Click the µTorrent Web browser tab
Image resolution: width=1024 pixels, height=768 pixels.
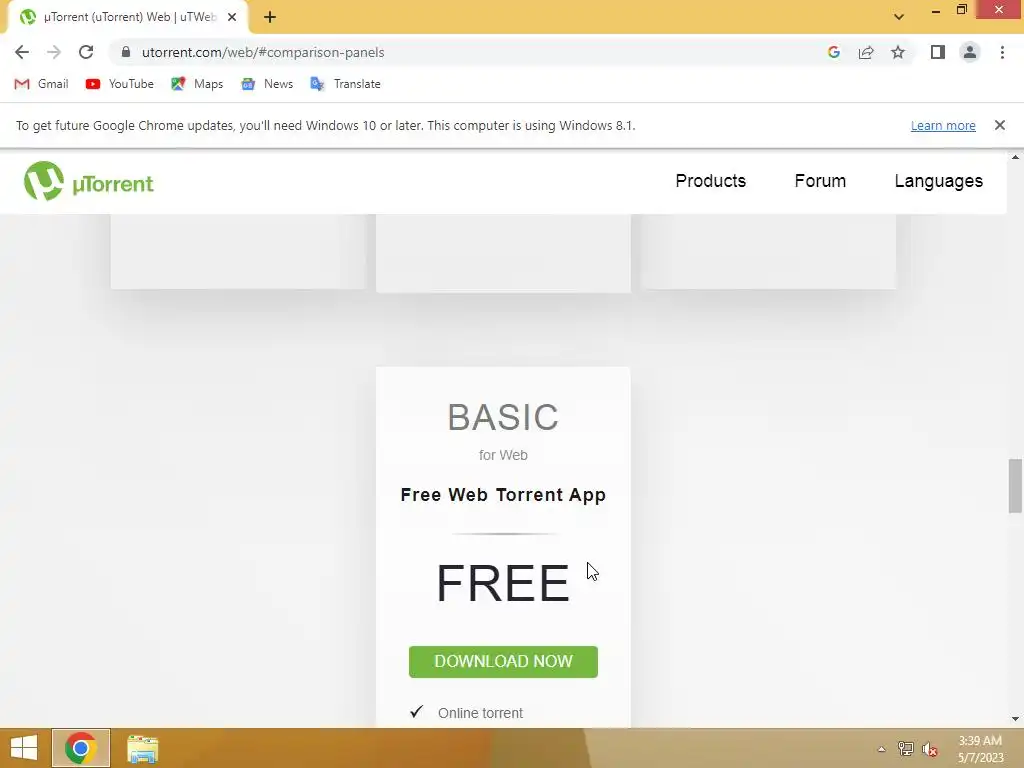pyautogui.click(x=127, y=17)
